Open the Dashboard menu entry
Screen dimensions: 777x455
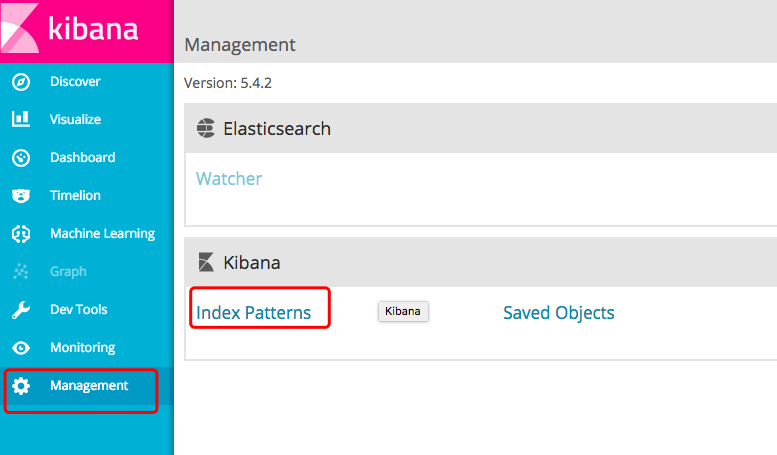(82, 158)
